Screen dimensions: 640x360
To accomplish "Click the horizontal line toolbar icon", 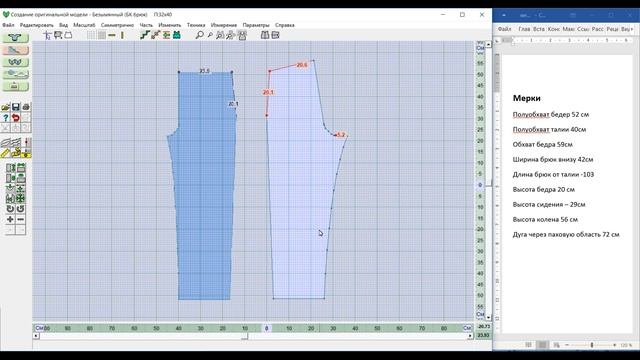I will 111,35.
